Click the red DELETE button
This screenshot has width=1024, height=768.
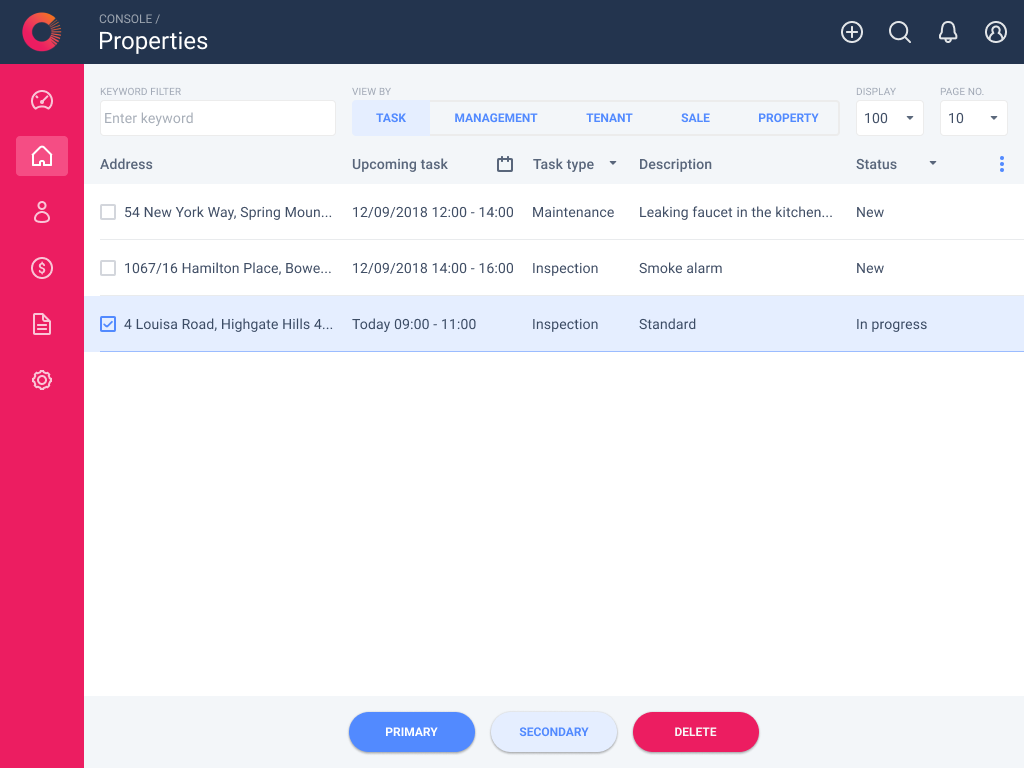coord(696,732)
